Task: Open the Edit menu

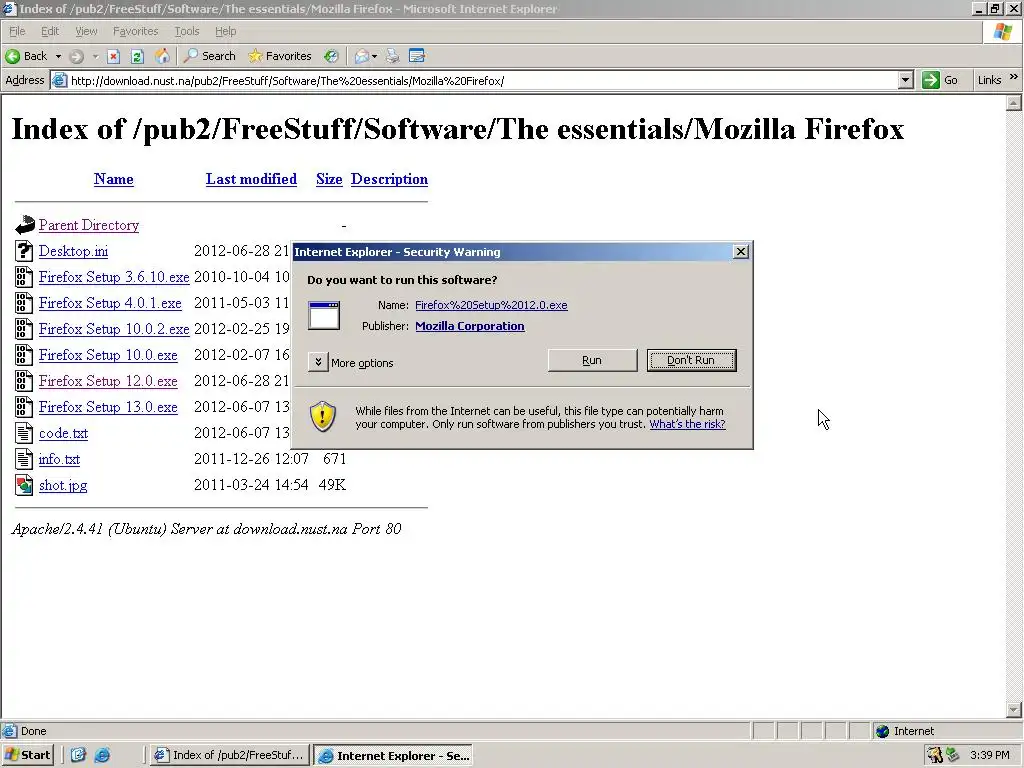Action: tap(50, 31)
